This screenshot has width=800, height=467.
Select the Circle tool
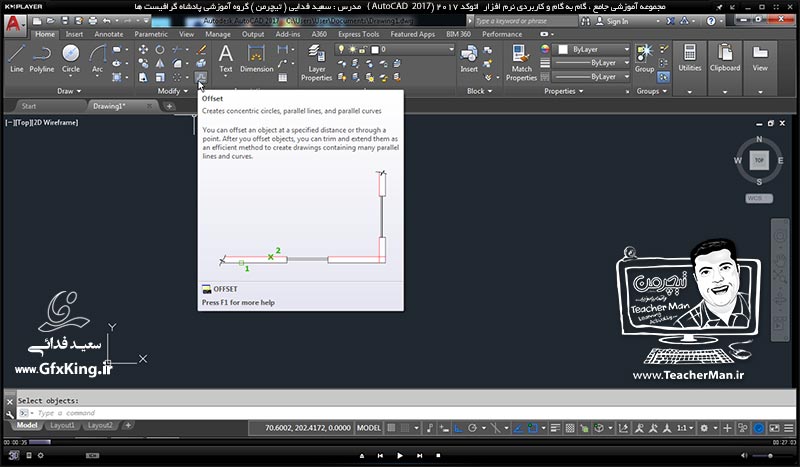point(70,59)
